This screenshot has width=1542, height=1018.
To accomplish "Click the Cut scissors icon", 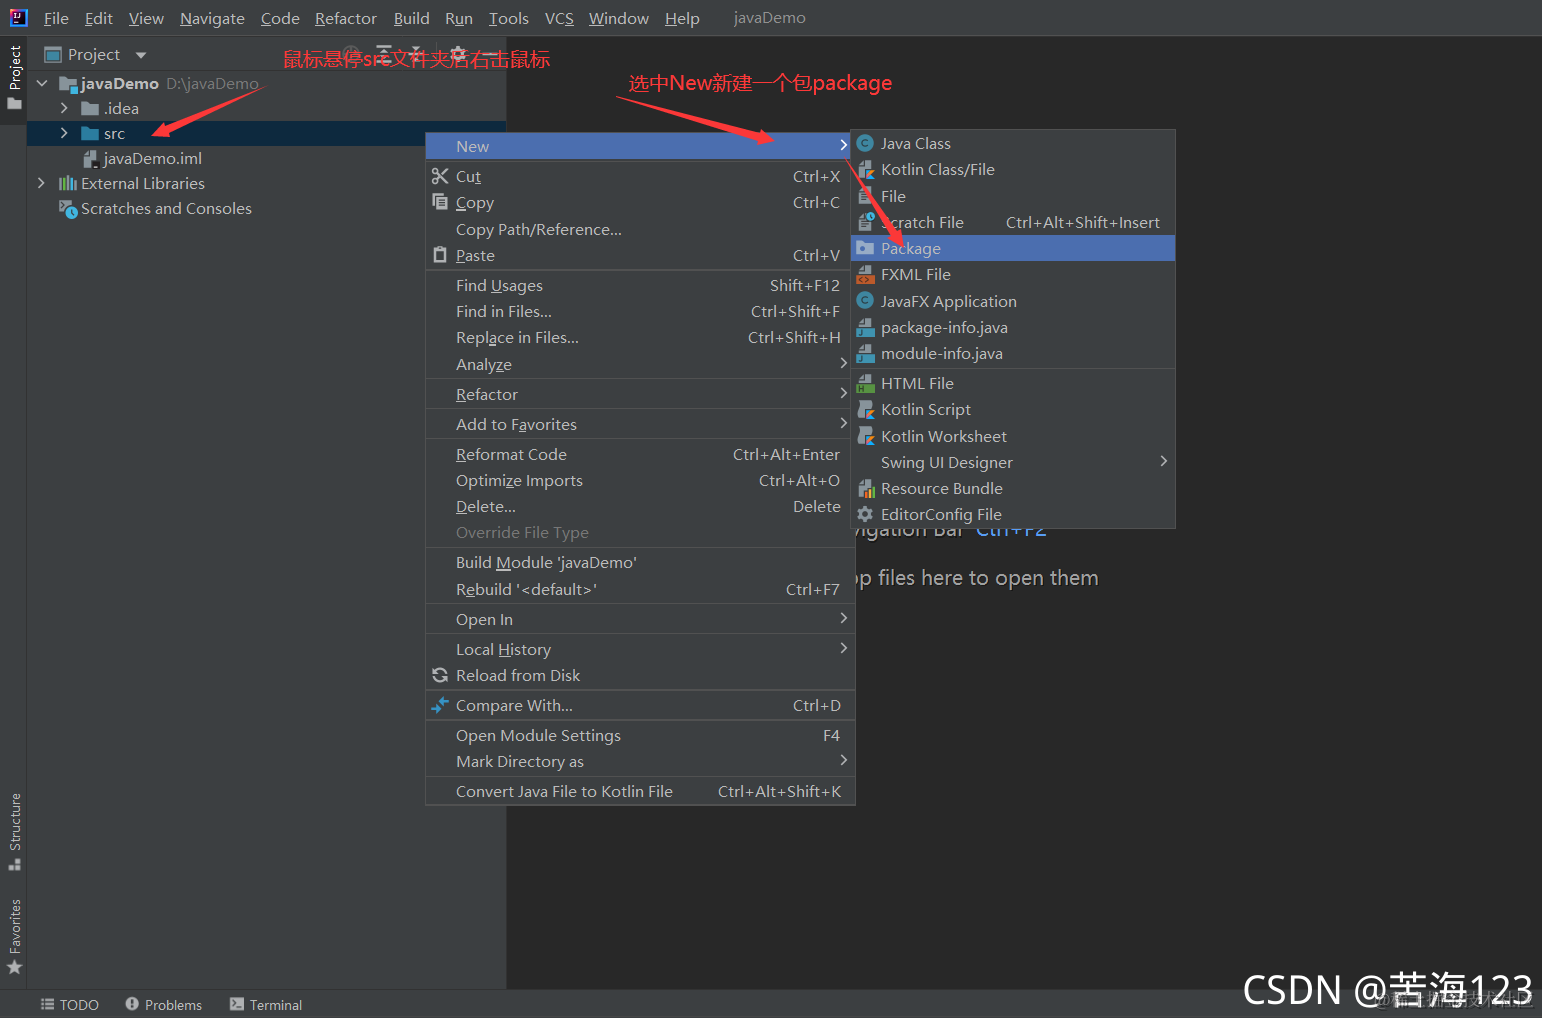I will 440,176.
